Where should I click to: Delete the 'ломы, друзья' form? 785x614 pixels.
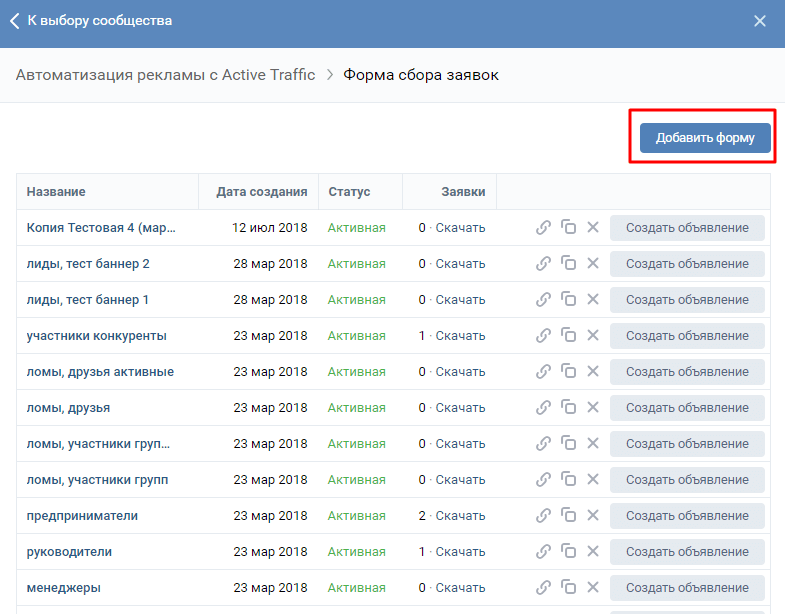pyautogui.click(x=593, y=408)
